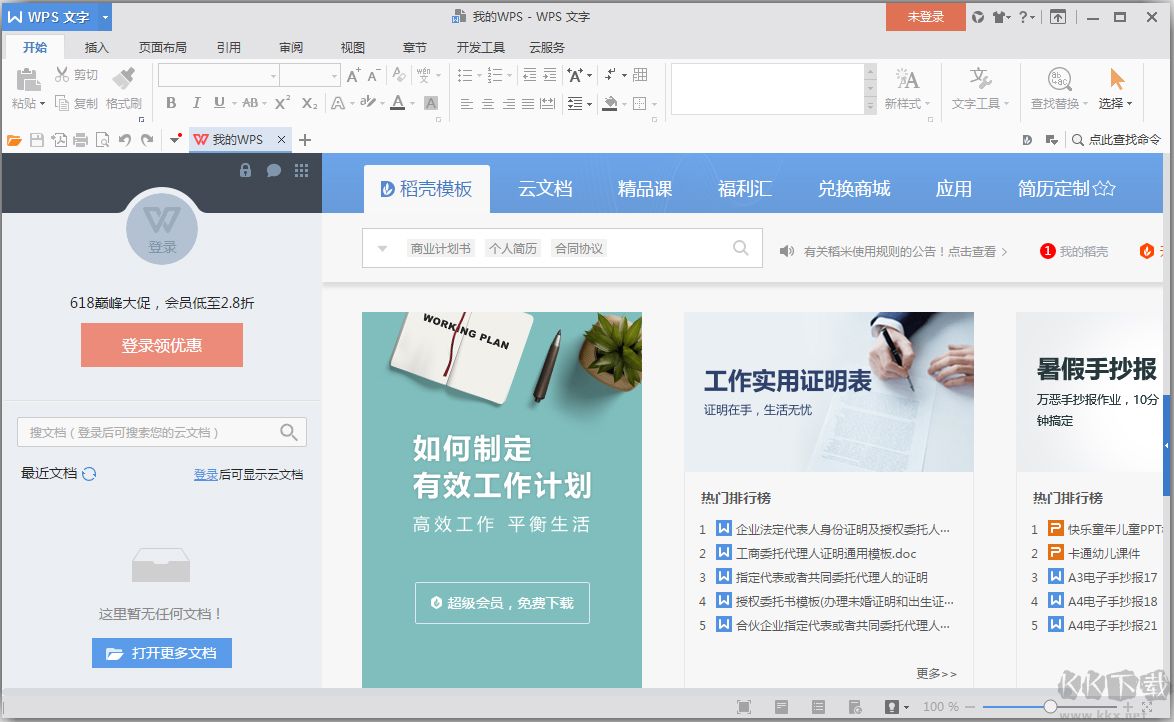
Task: Open the 选择 (Select) dropdown
Action: (1113, 88)
